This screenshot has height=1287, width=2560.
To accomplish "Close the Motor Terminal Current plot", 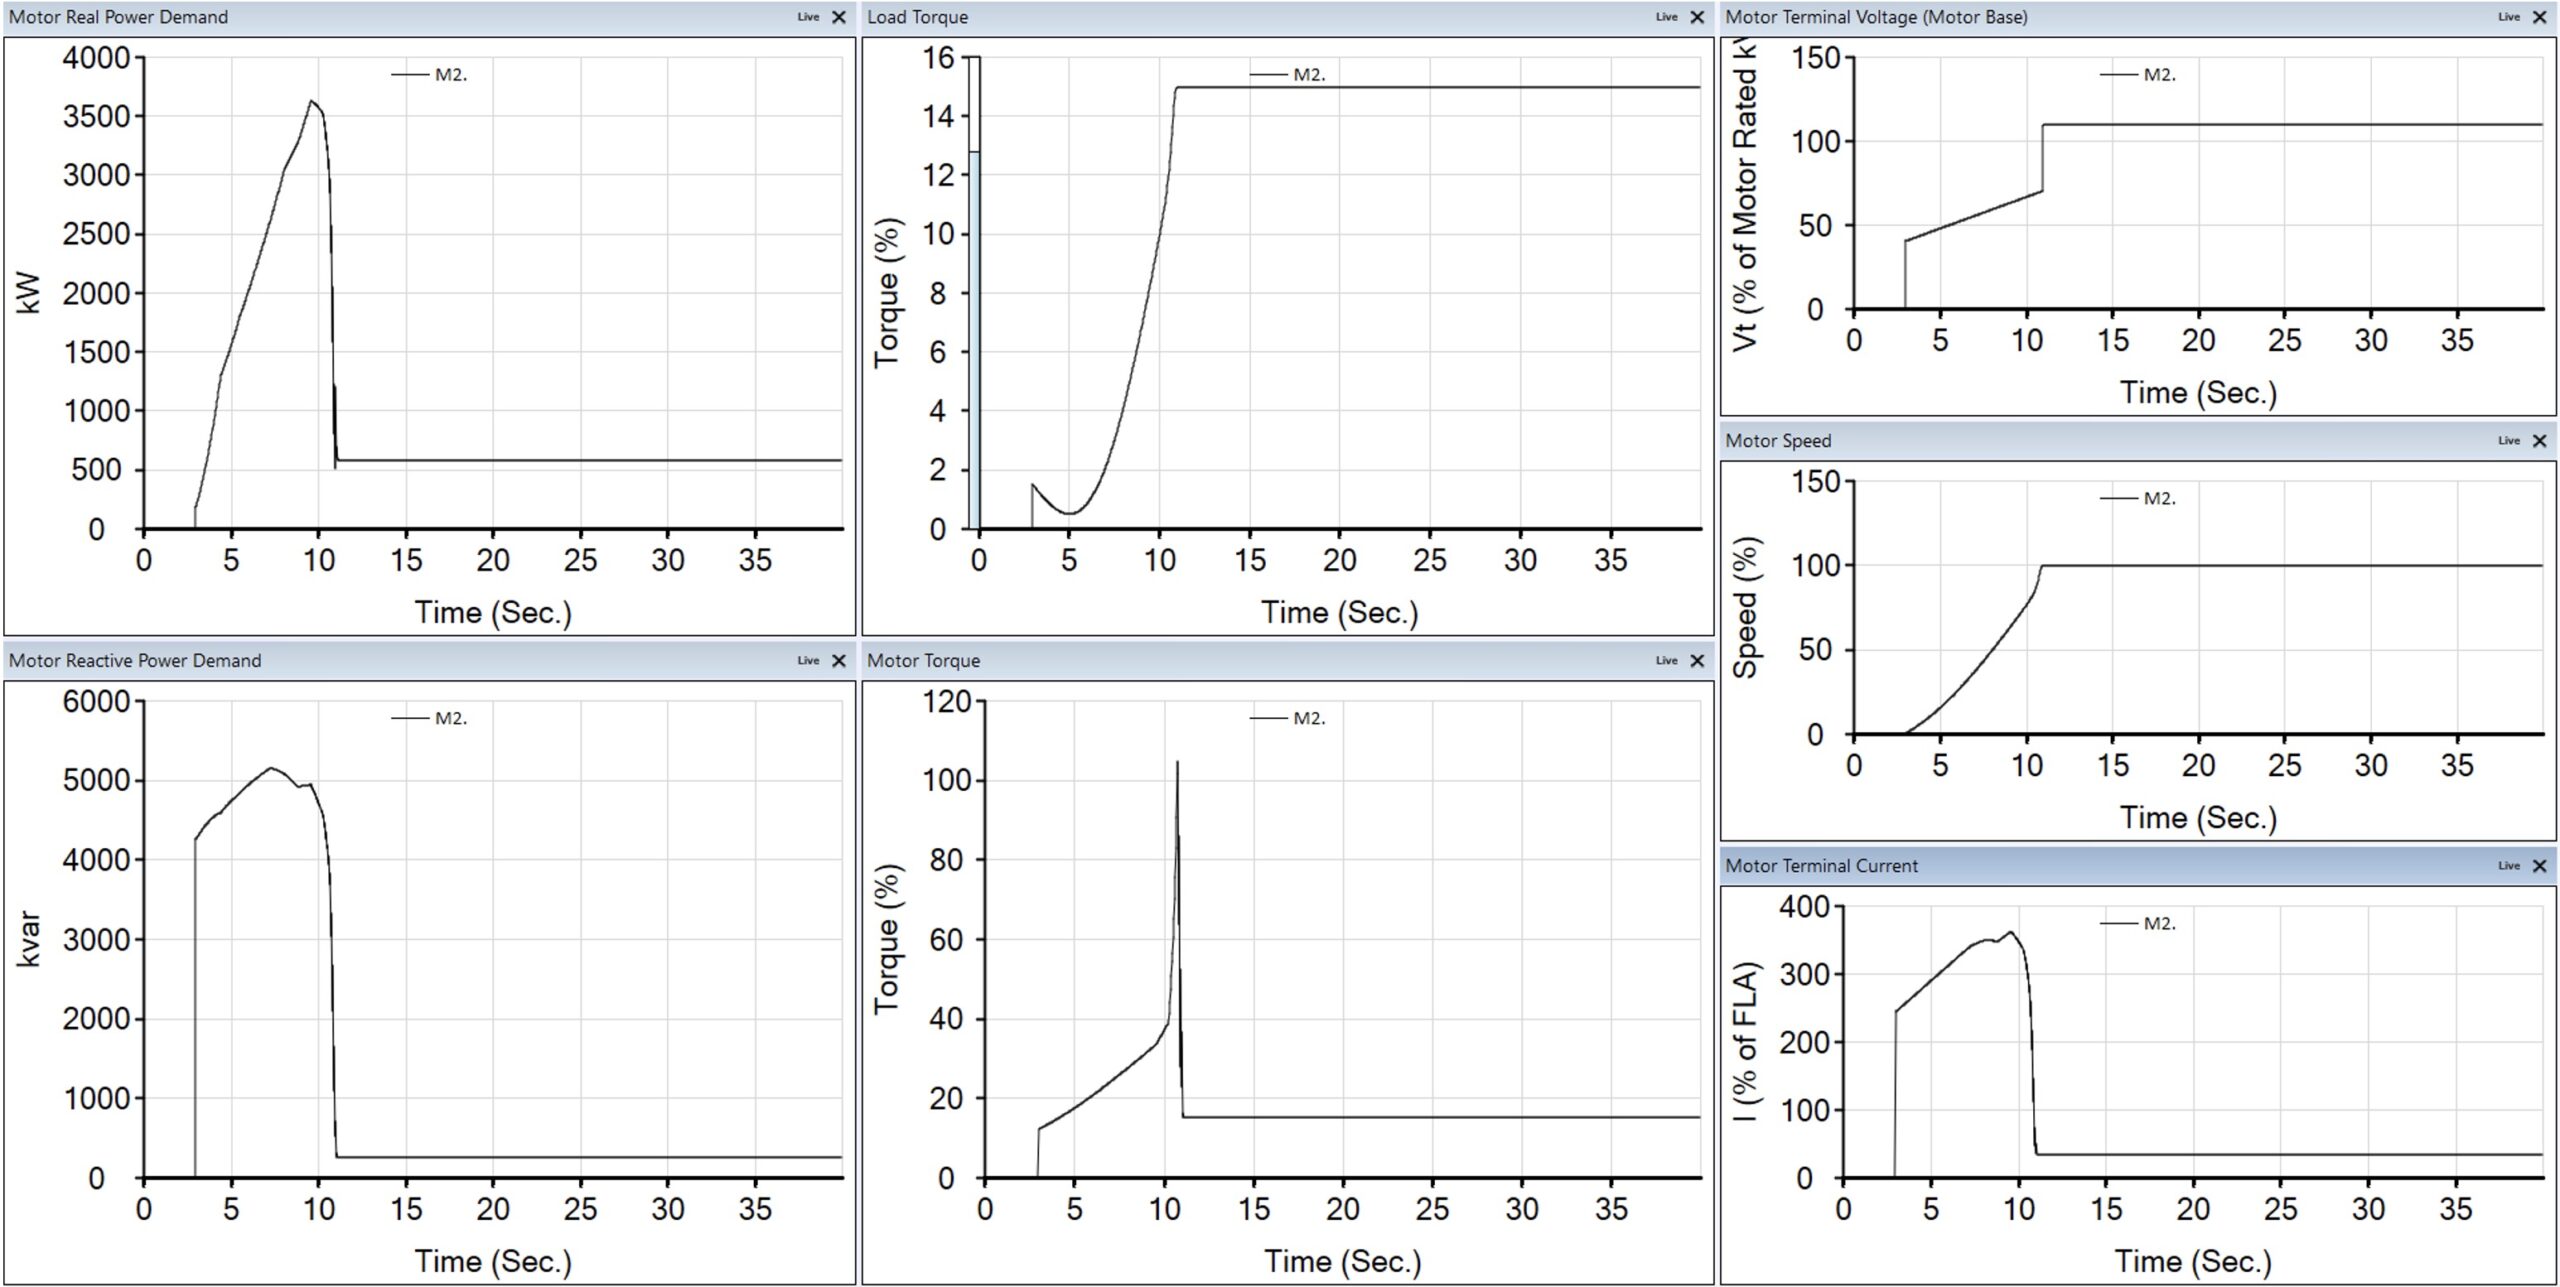I will click(2539, 866).
